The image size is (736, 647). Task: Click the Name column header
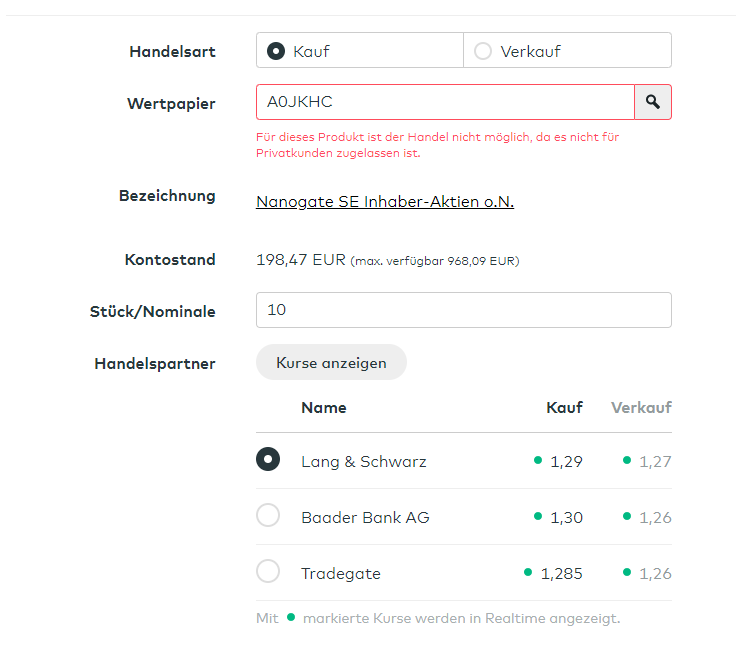pos(324,408)
